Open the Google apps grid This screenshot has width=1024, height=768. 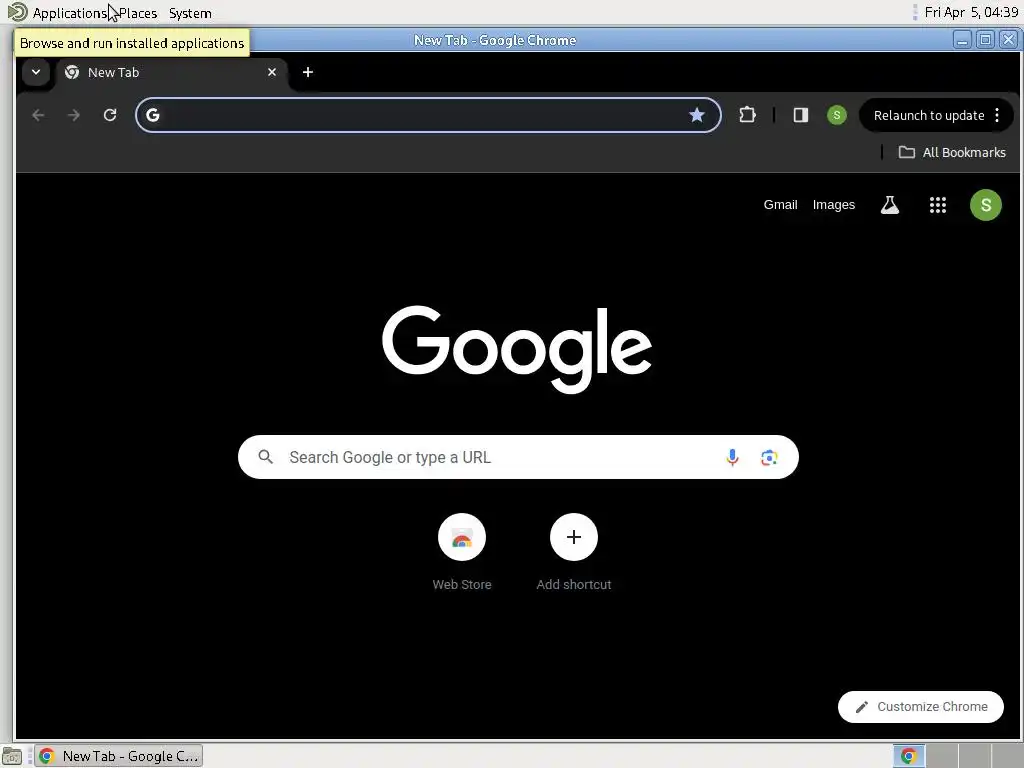click(x=938, y=205)
